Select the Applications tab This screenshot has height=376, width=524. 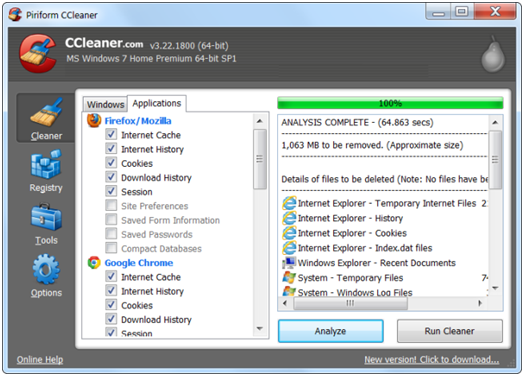point(157,103)
